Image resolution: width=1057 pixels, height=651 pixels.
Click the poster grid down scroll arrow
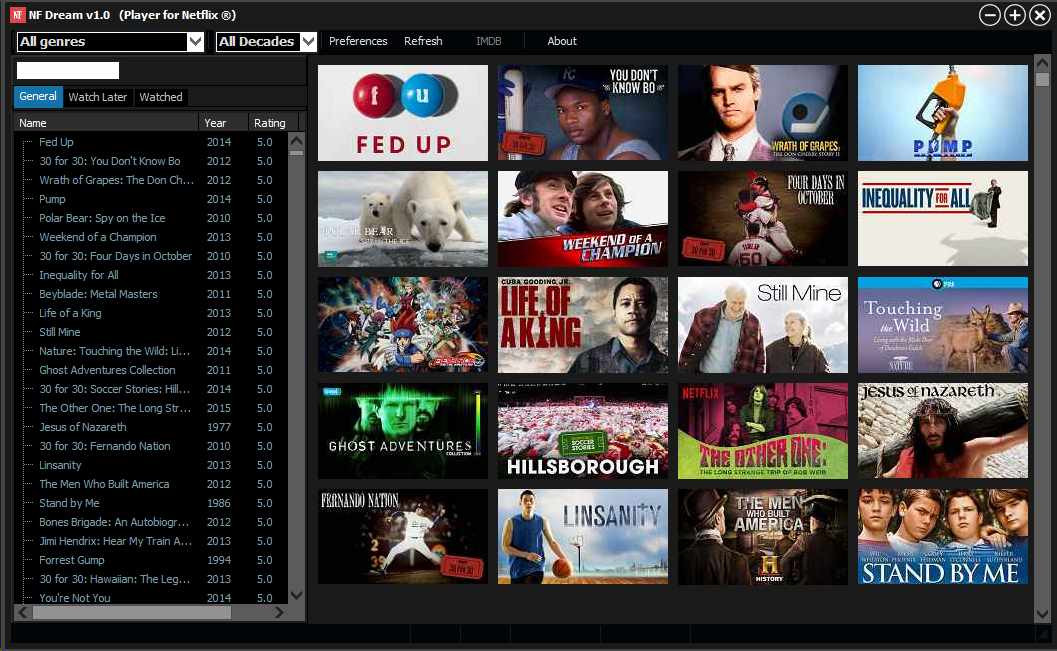tap(1042, 614)
